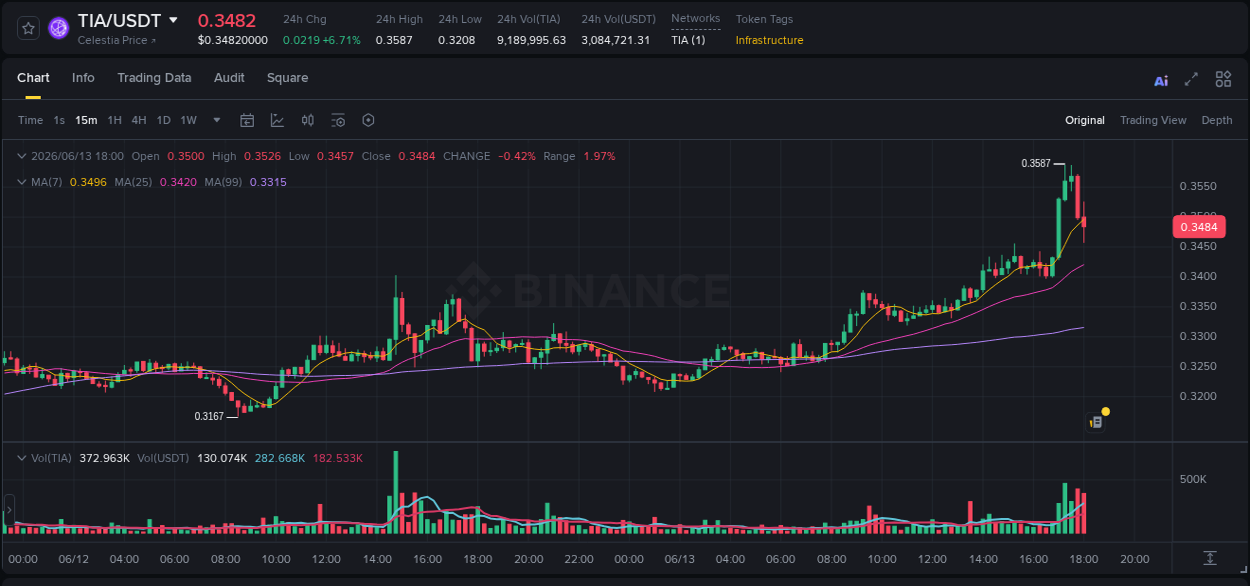Click the jump-to-latest icon on time axis

click(1210, 558)
